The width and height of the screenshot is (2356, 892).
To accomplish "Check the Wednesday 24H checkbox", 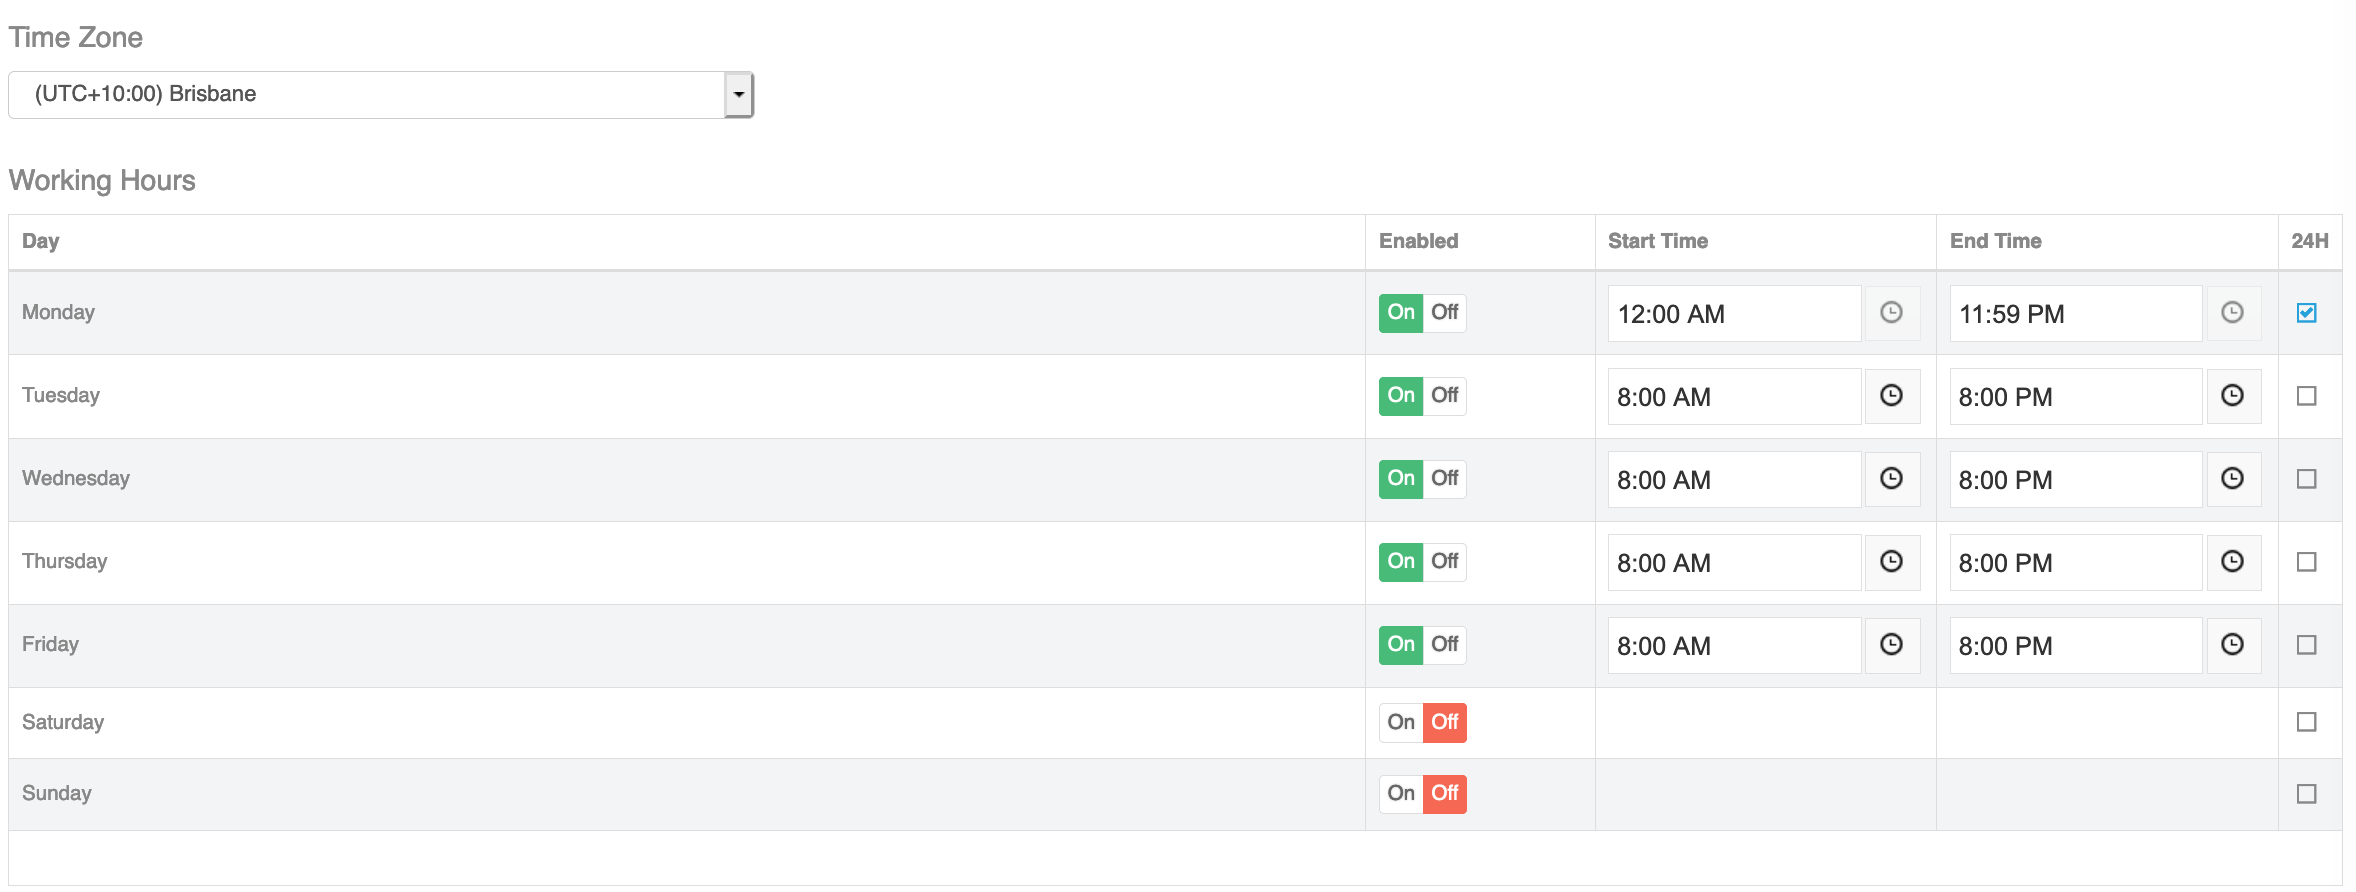I will (x=2306, y=479).
